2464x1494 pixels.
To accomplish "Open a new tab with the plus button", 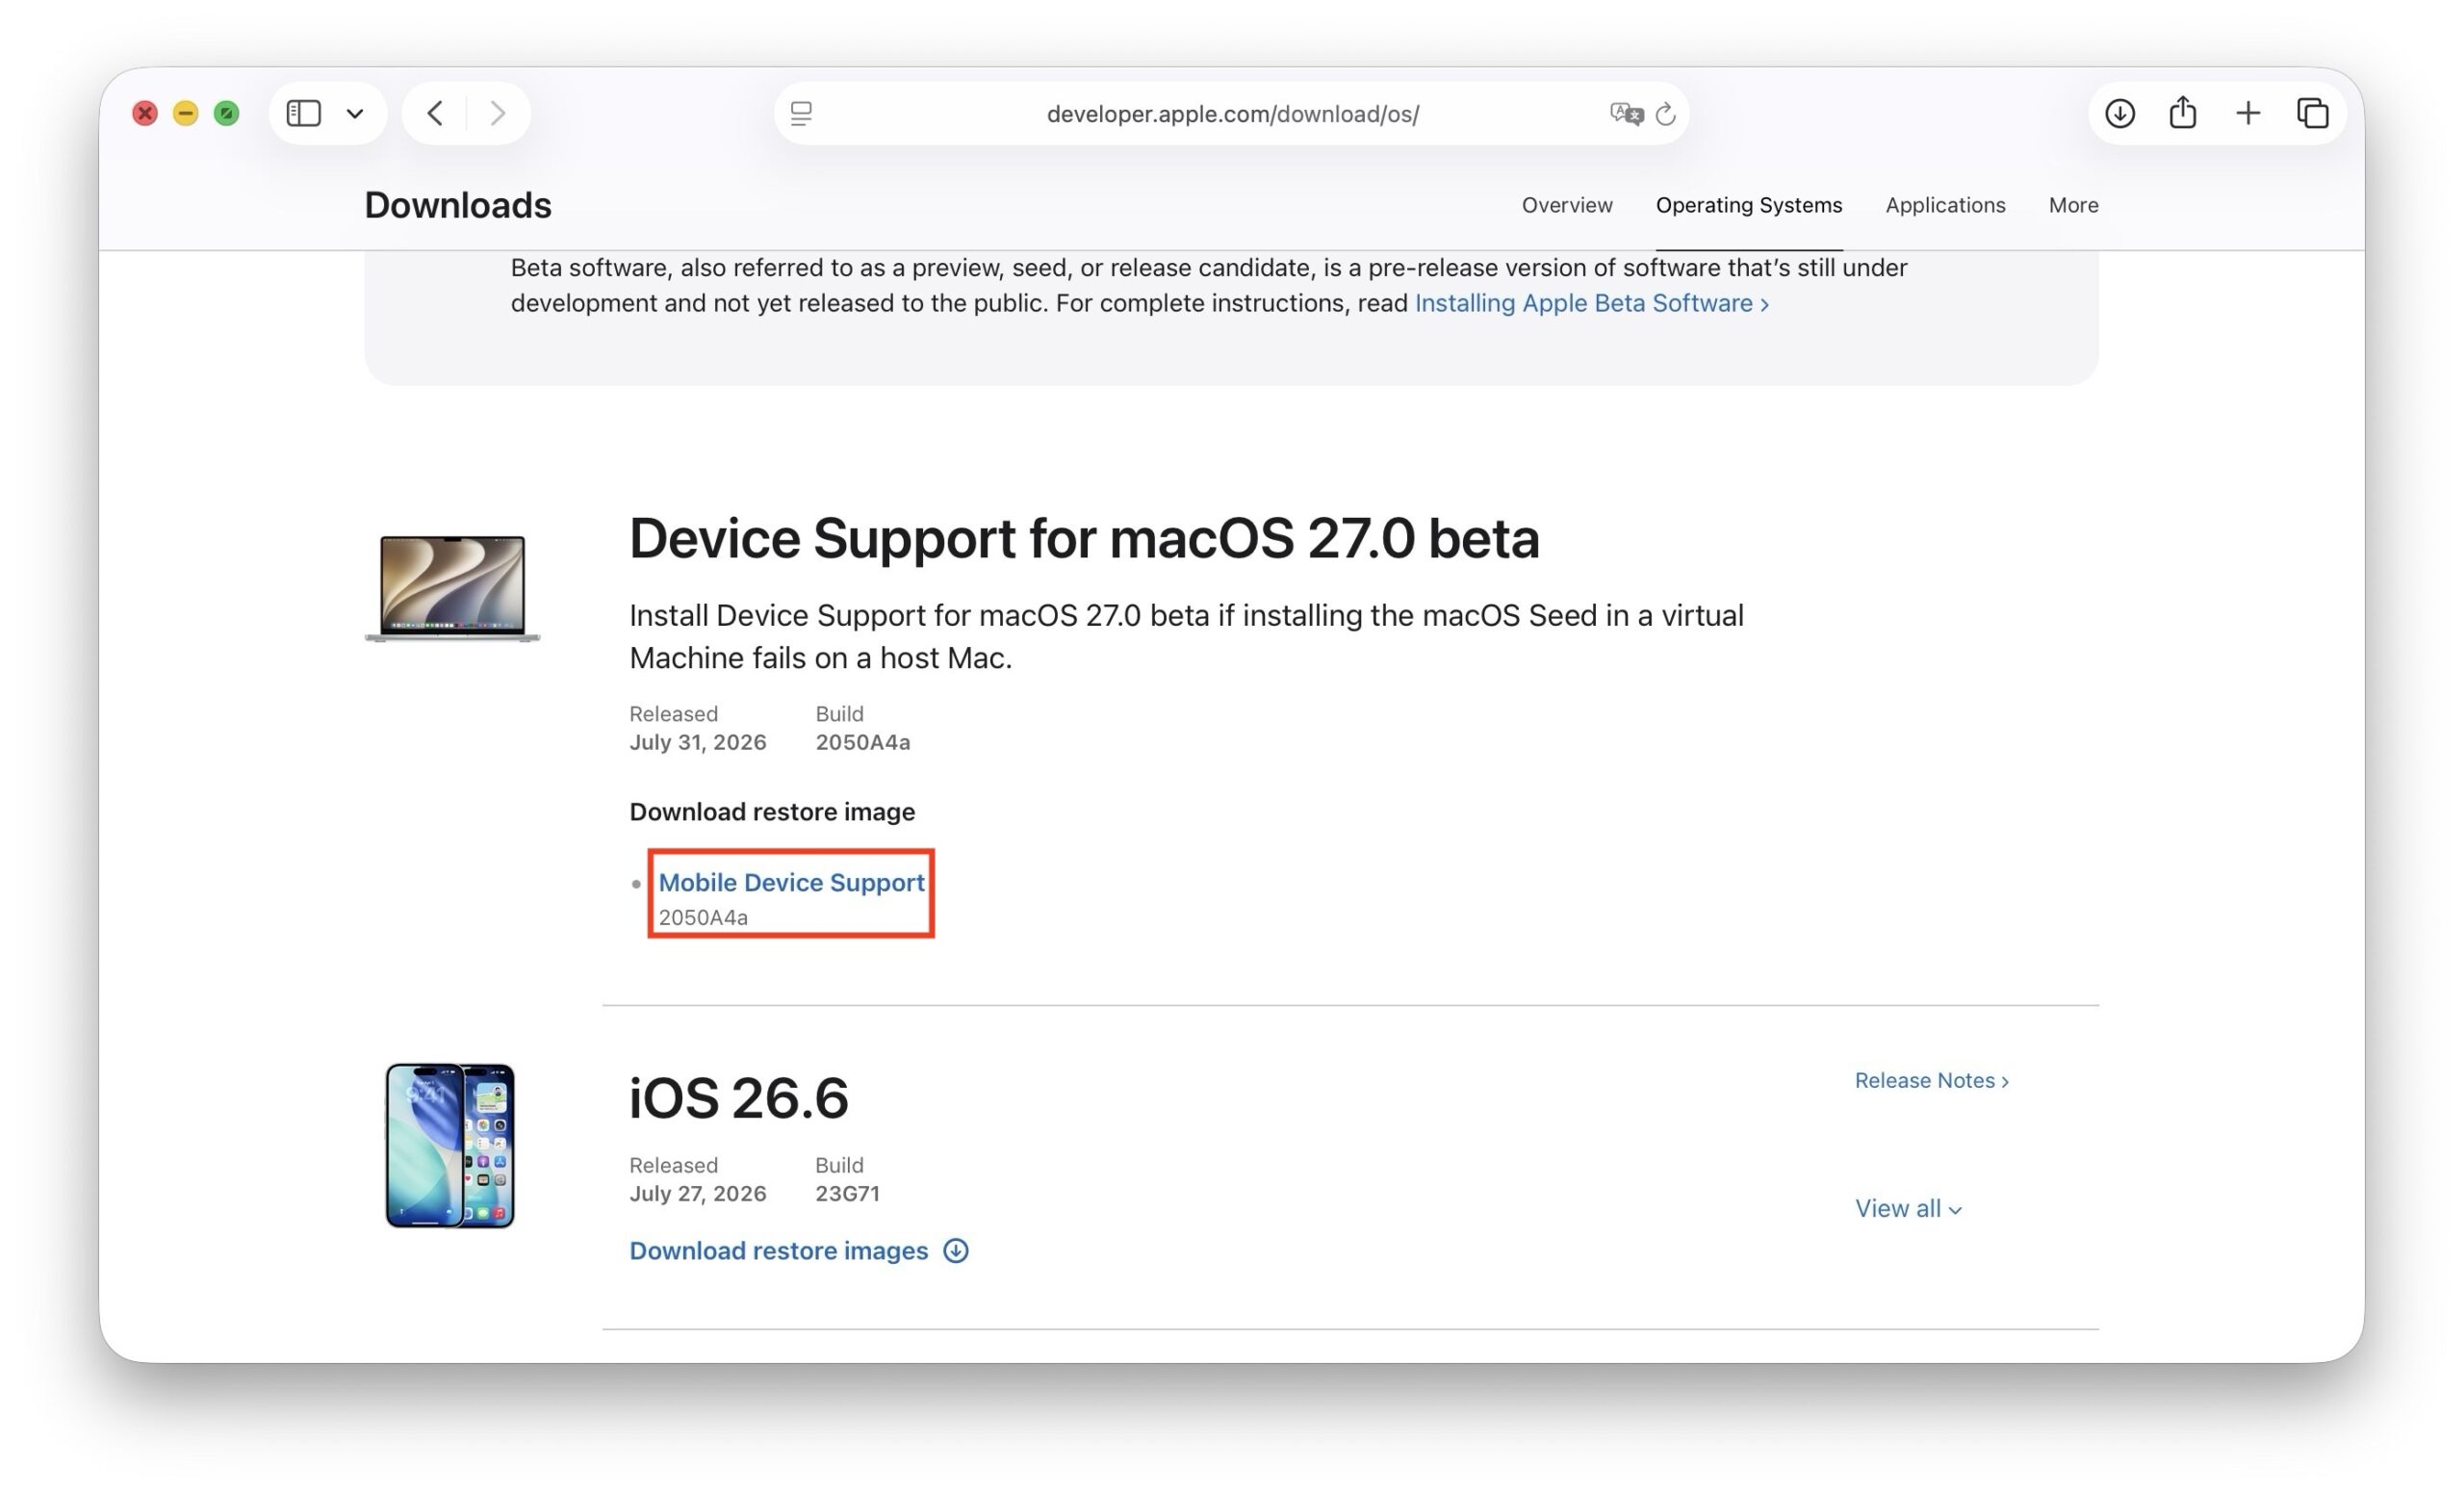I will (2248, 113).
